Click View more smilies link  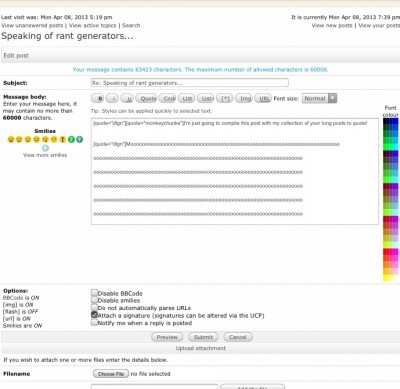pos(45,155)
